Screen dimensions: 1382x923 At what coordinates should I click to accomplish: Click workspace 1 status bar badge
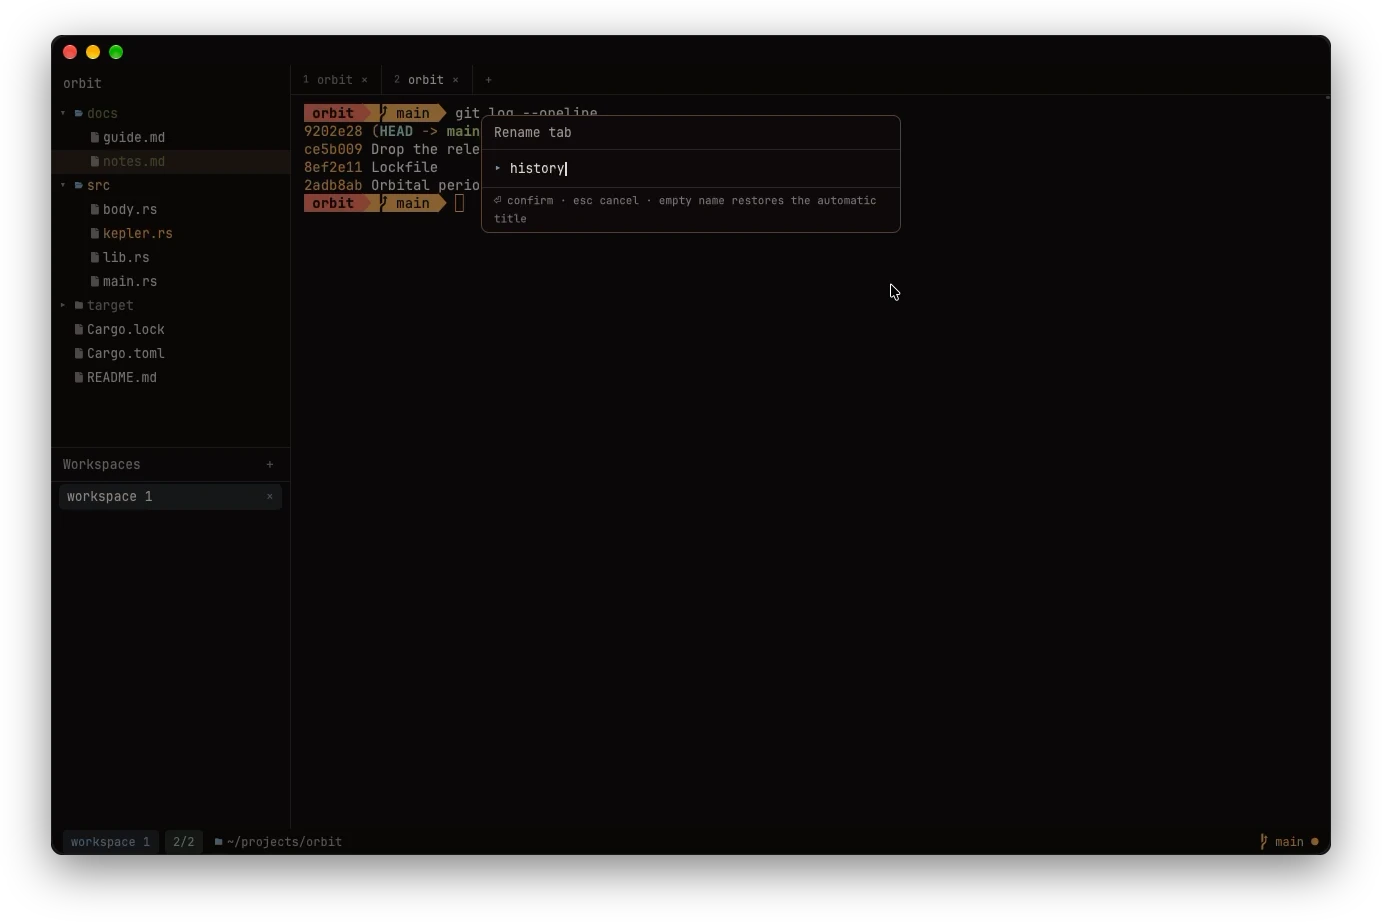pos(110,842)
